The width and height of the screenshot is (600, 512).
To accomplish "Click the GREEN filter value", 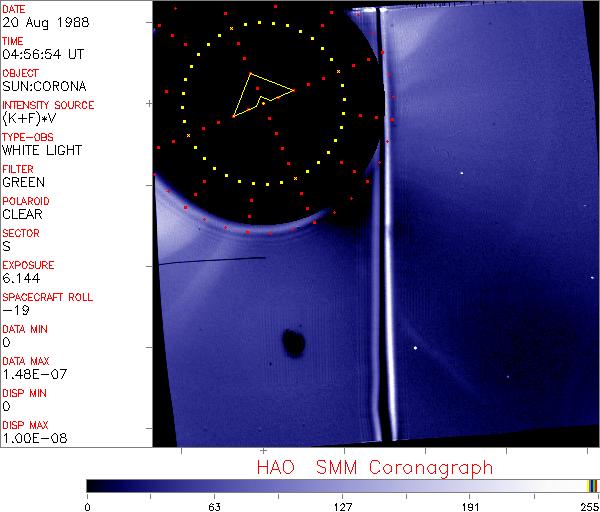I will (23, 182).
